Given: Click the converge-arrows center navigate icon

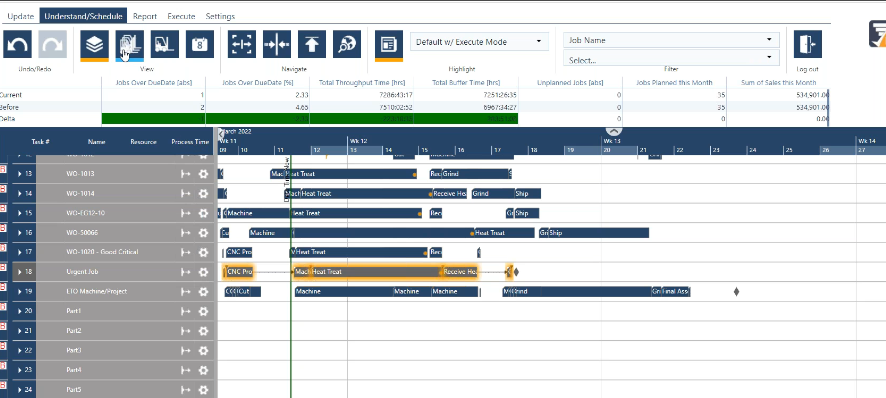Looking at the screenshot, I should [277, 44].
